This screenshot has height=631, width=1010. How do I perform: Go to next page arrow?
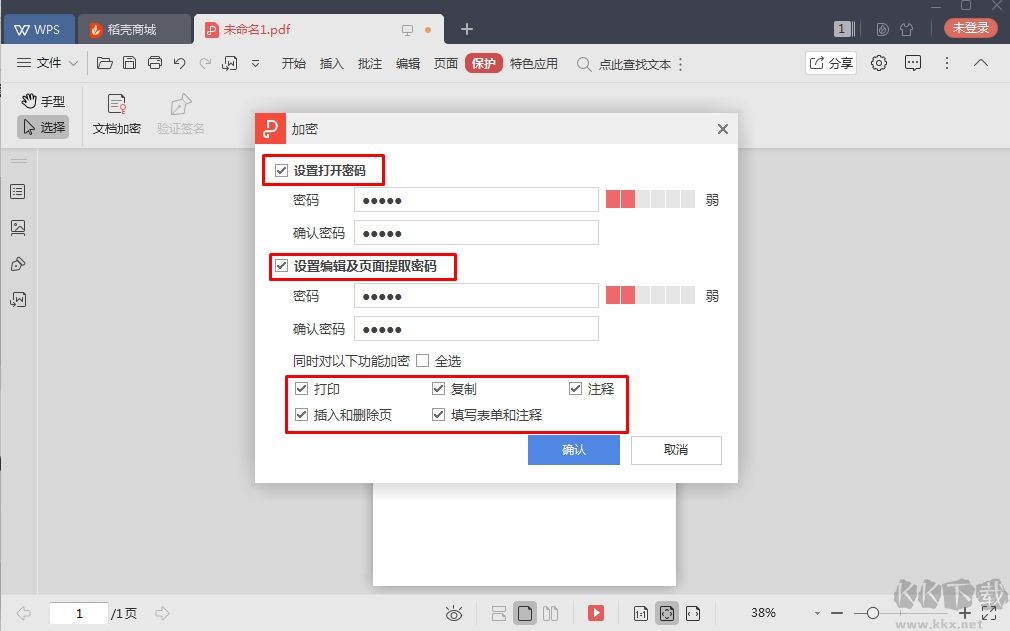pos(162,613)
